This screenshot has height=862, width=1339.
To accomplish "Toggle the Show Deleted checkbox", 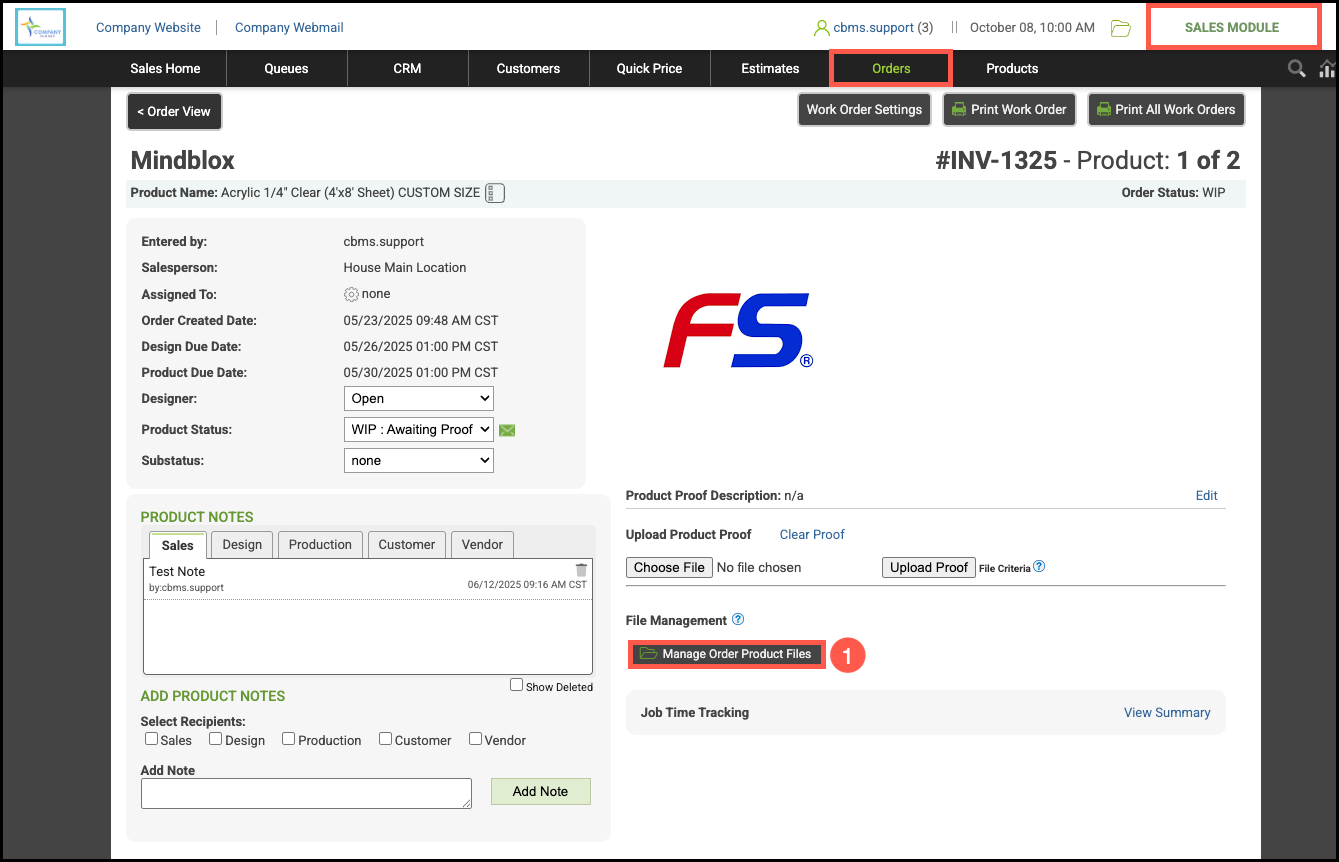I will point(516,685).
